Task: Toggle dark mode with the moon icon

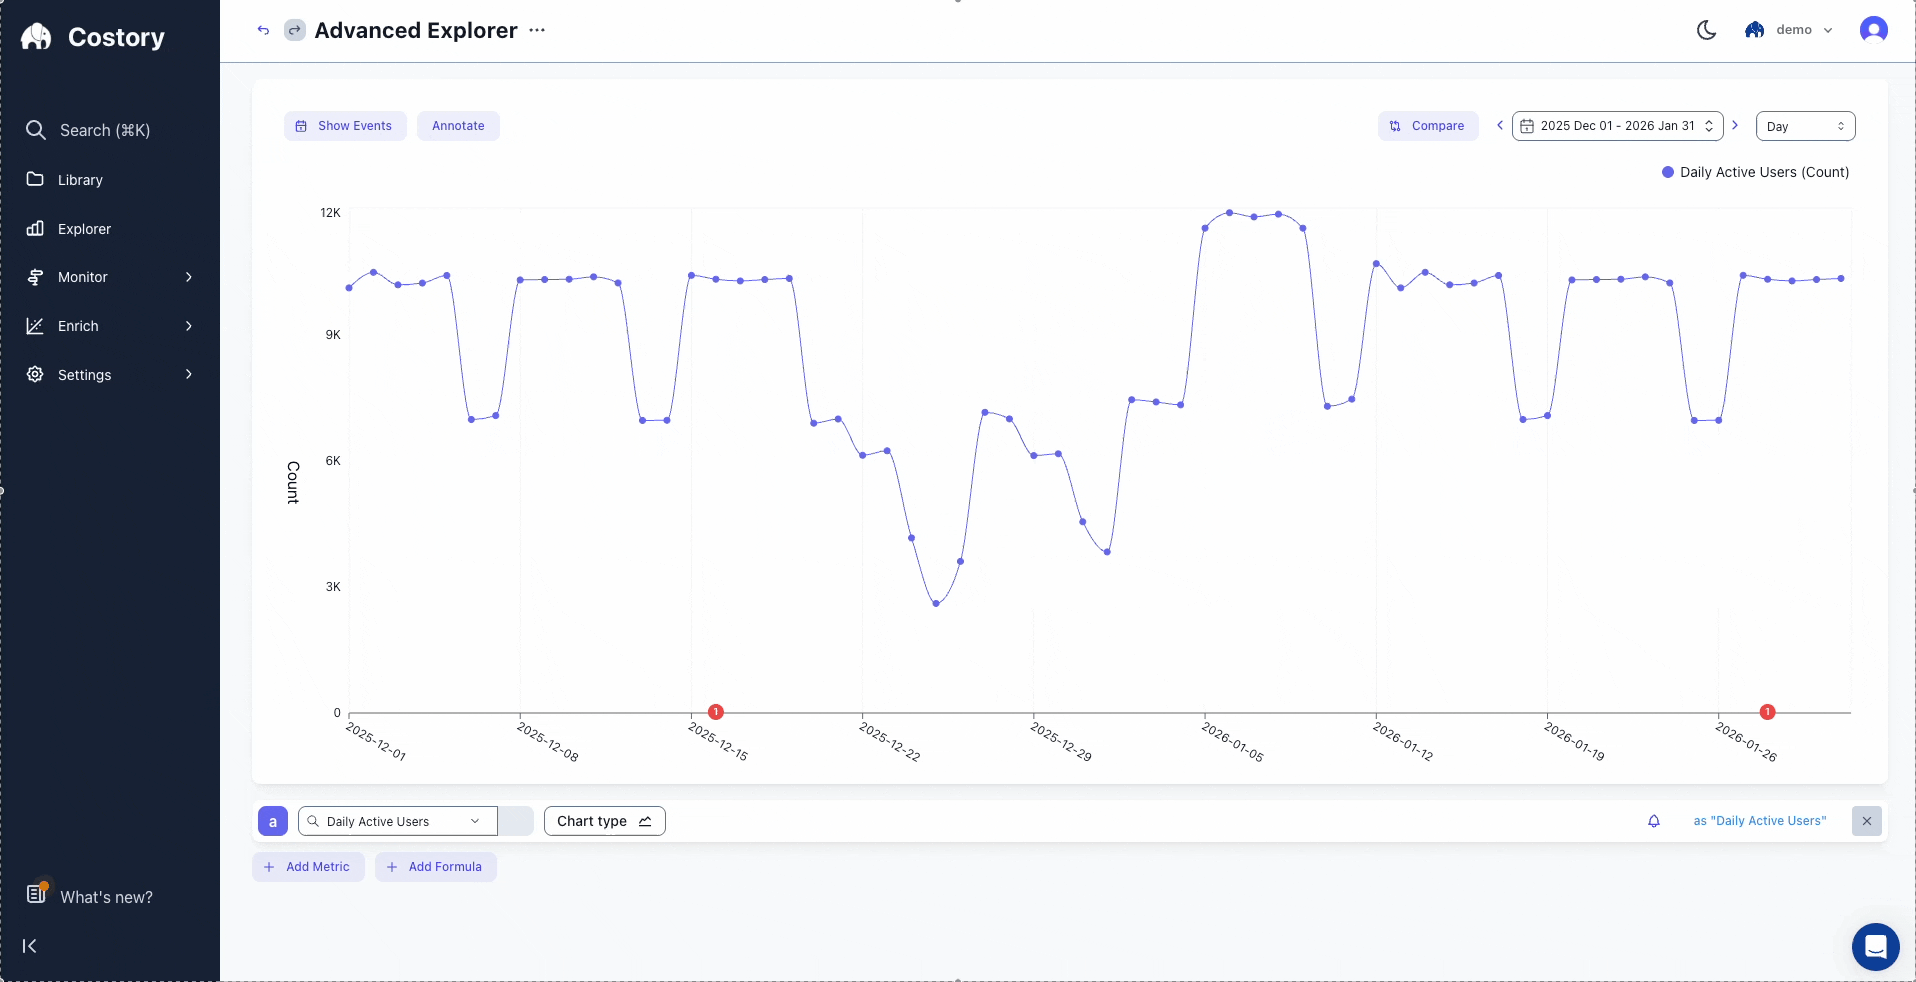Action: point(1706,30)
